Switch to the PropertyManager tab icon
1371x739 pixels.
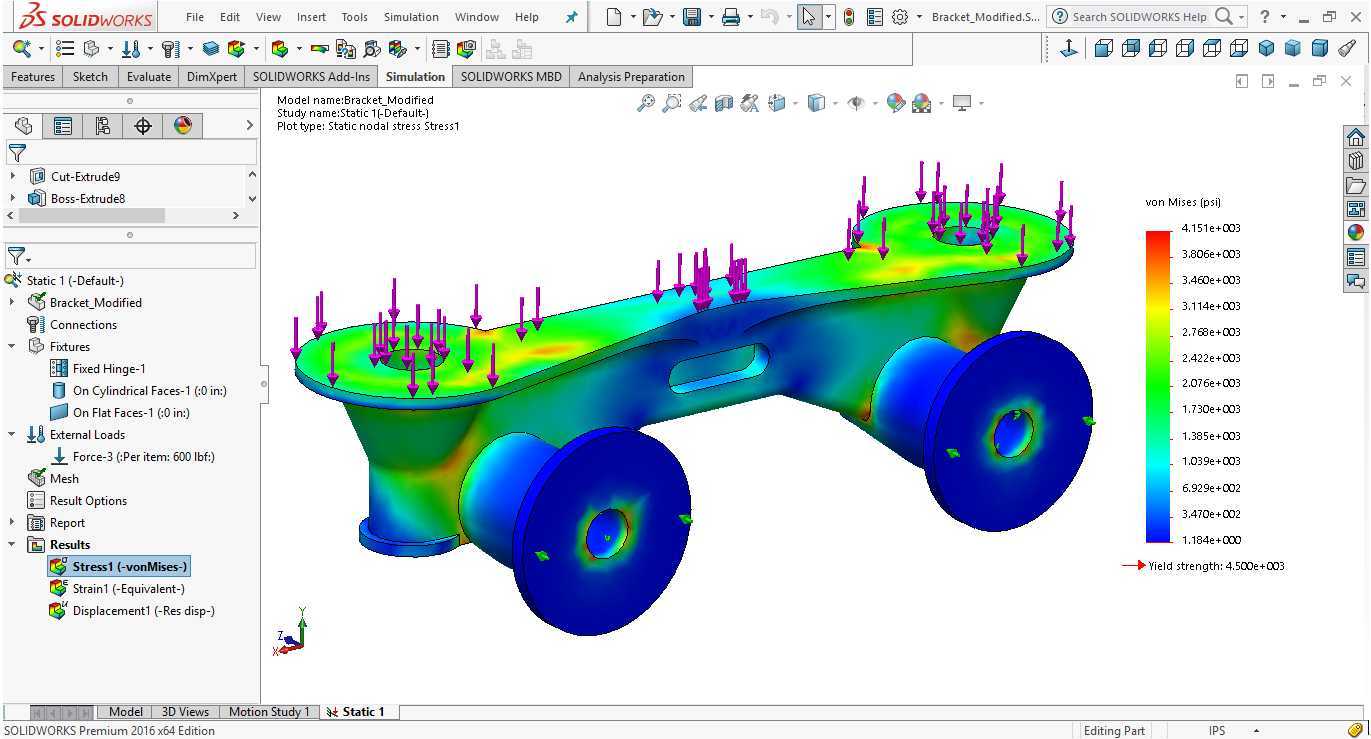[x=62, y=125]
